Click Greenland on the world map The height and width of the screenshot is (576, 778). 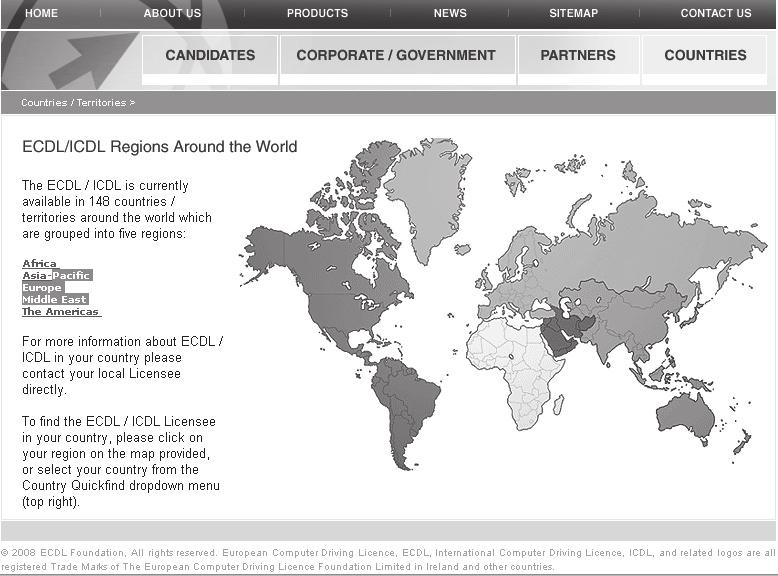tap(429, 193)
